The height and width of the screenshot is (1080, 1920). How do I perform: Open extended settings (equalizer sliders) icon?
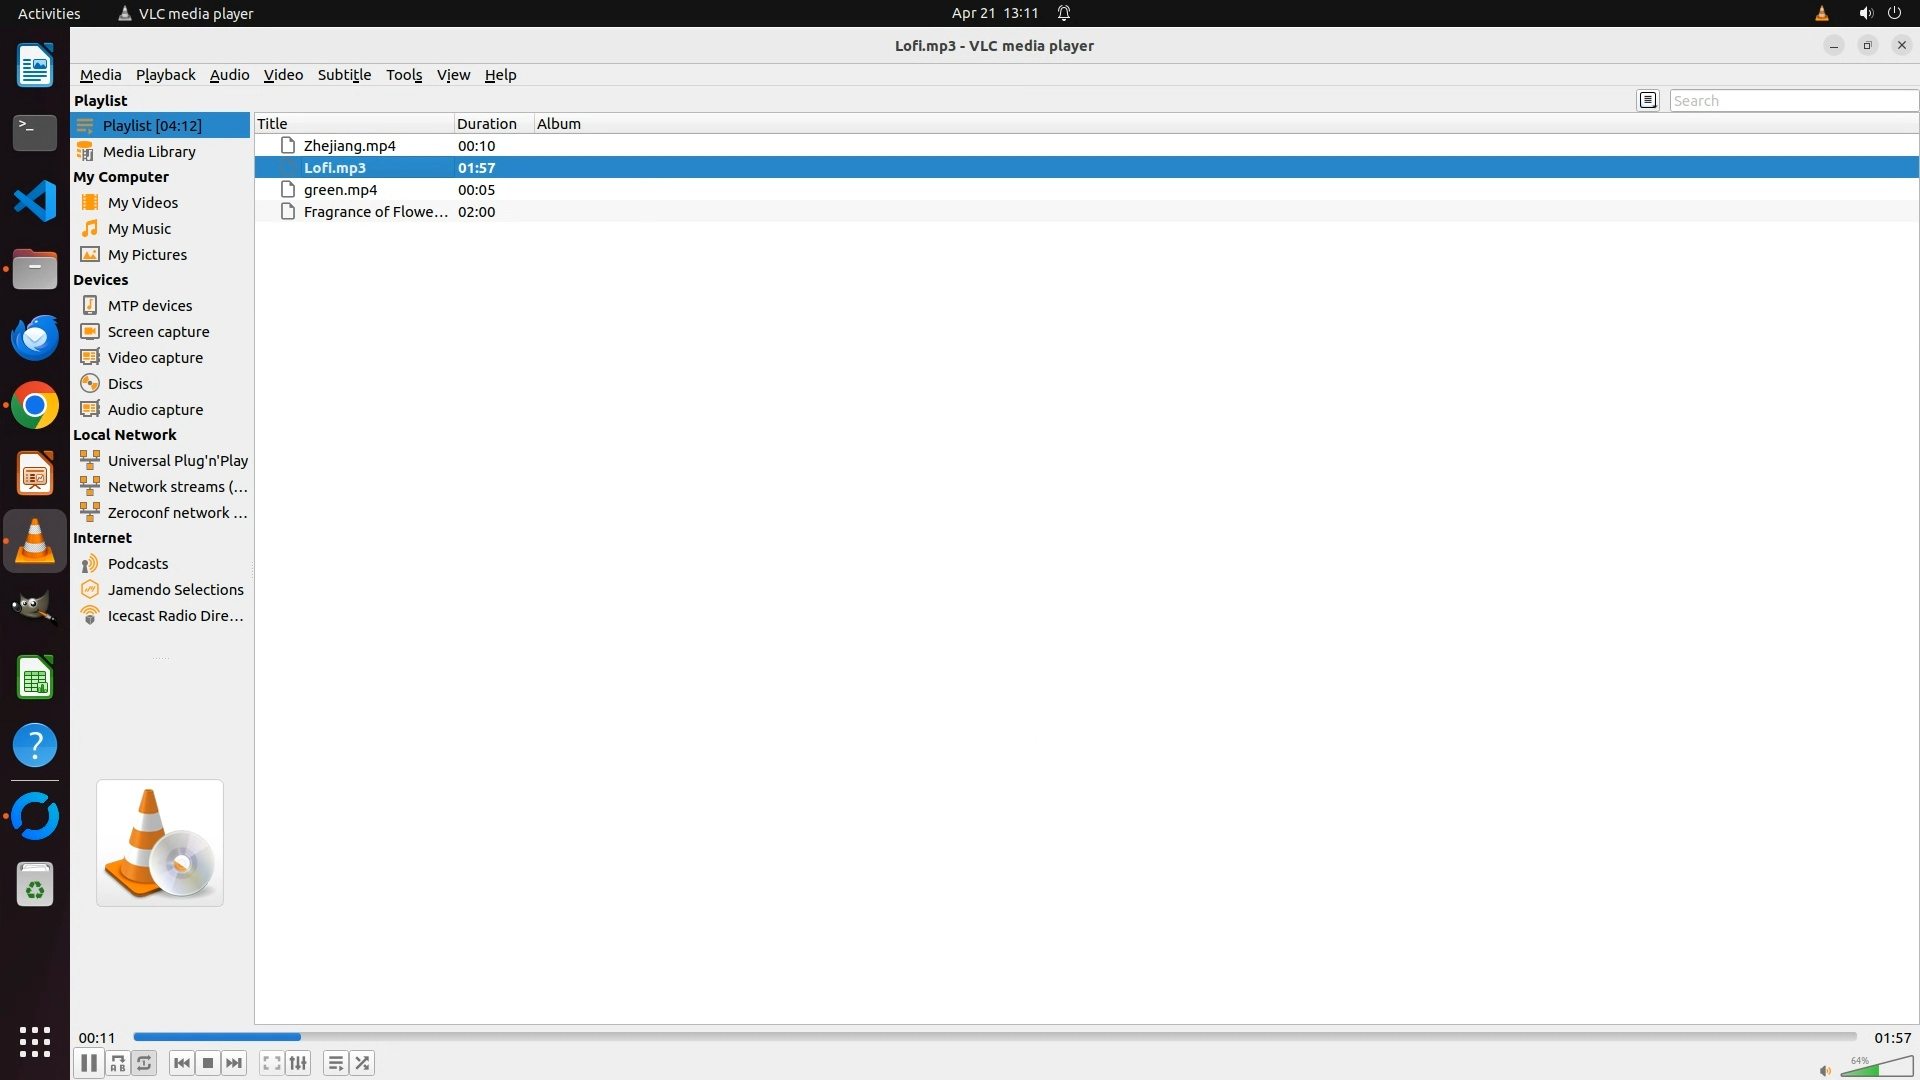pos(298,1063)
